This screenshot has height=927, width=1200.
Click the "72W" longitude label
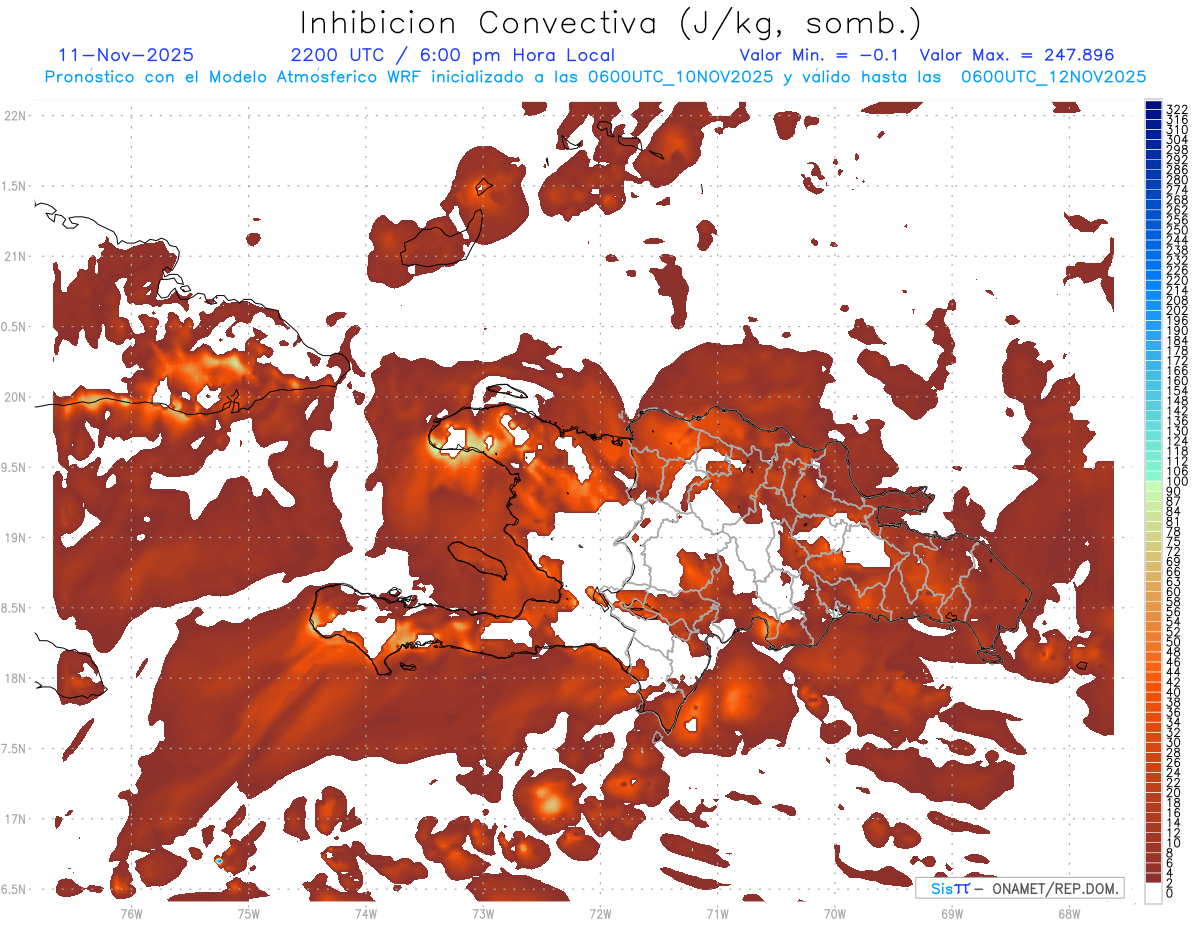pyautogui.click(x=600, y=913)
